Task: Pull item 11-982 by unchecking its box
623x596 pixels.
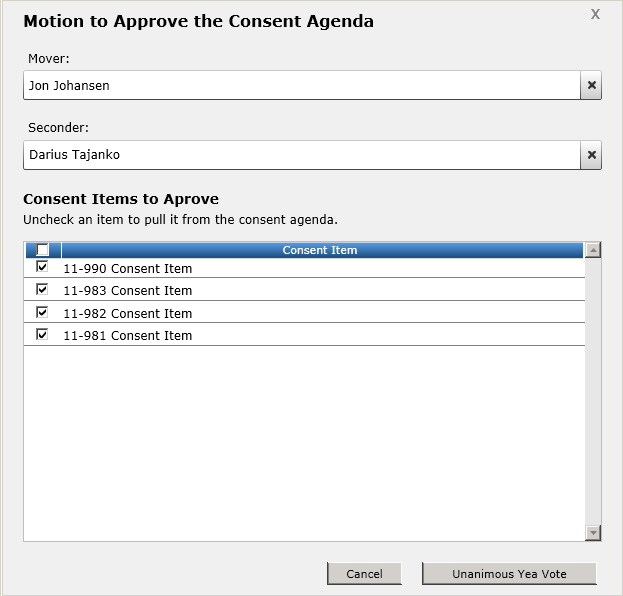Action: [42, 312]
